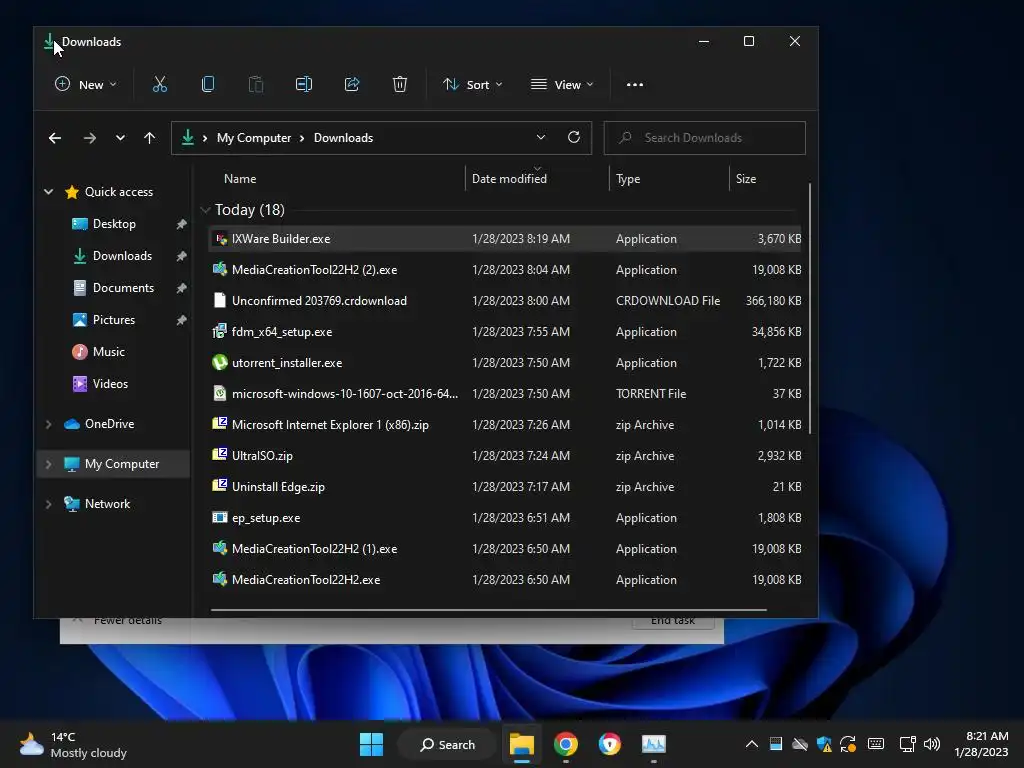The width and height of the screenshot is (1024, 768).
Task: Select Desktop in Quick access
Action: point(114,224)
